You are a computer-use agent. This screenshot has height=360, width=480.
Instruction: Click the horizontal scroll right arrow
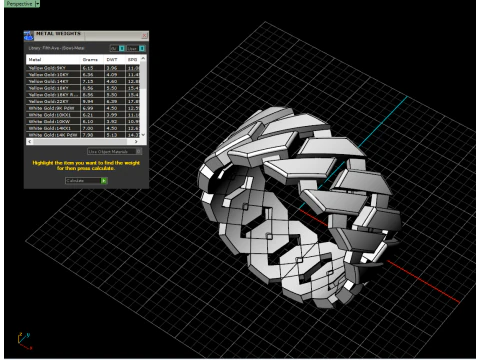136,142
